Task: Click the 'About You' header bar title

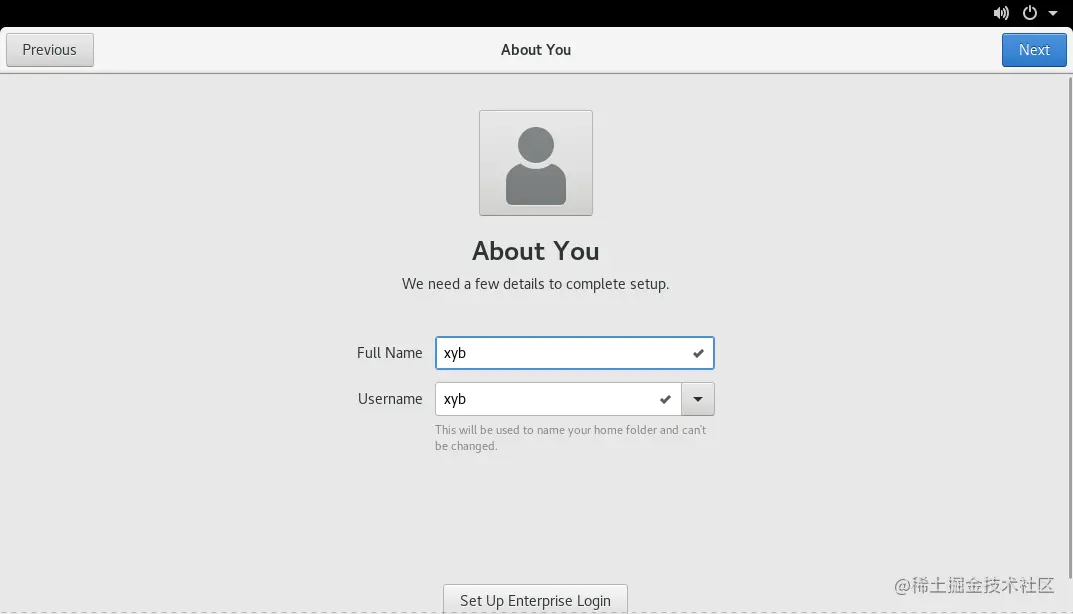Action: (536, 50)
